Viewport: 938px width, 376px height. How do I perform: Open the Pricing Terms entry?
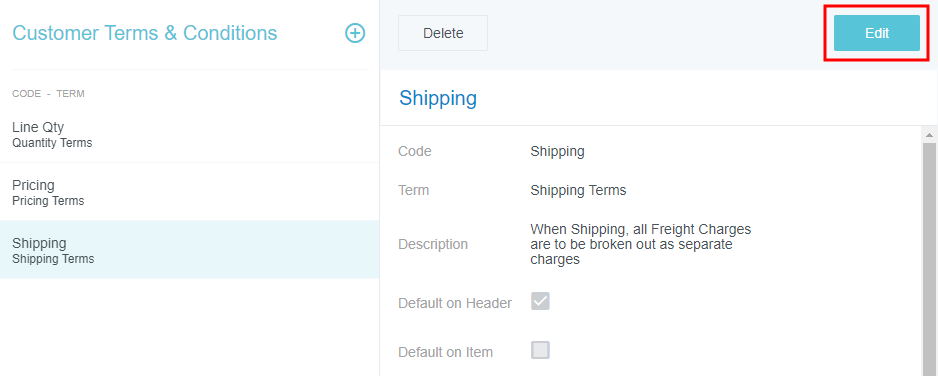[189, 192]
